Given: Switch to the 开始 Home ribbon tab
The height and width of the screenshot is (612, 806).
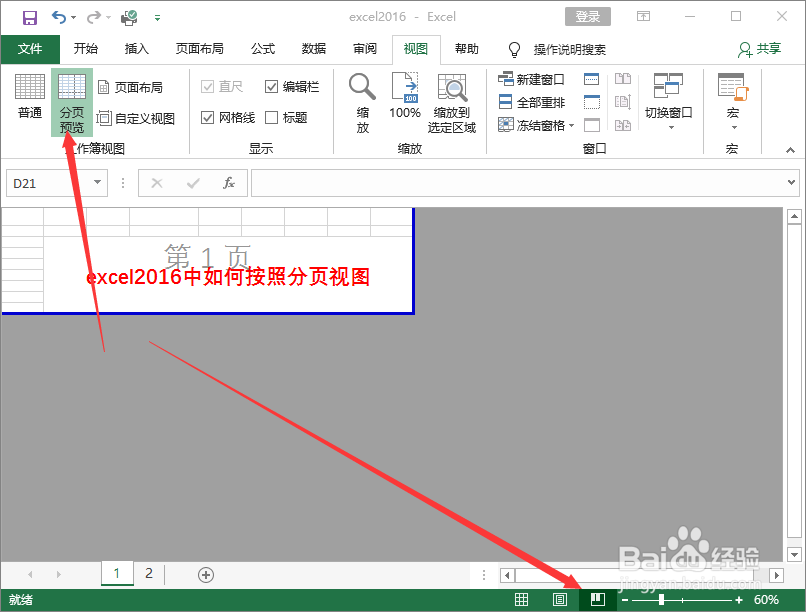Looking at the screenshot, I should click(x=85, y=48).
